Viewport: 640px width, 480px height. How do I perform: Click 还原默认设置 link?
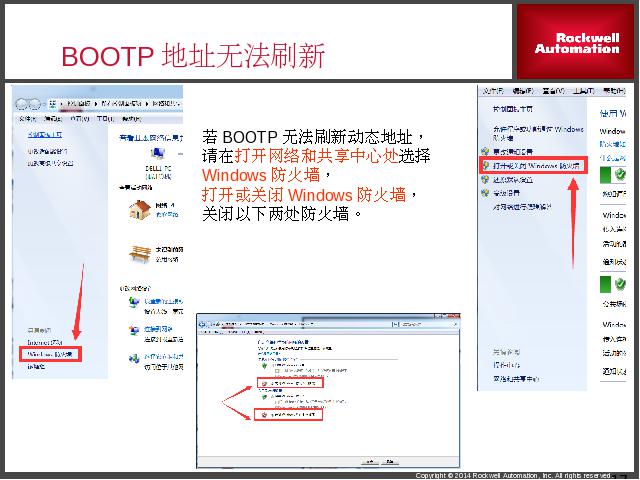point(513,180)
